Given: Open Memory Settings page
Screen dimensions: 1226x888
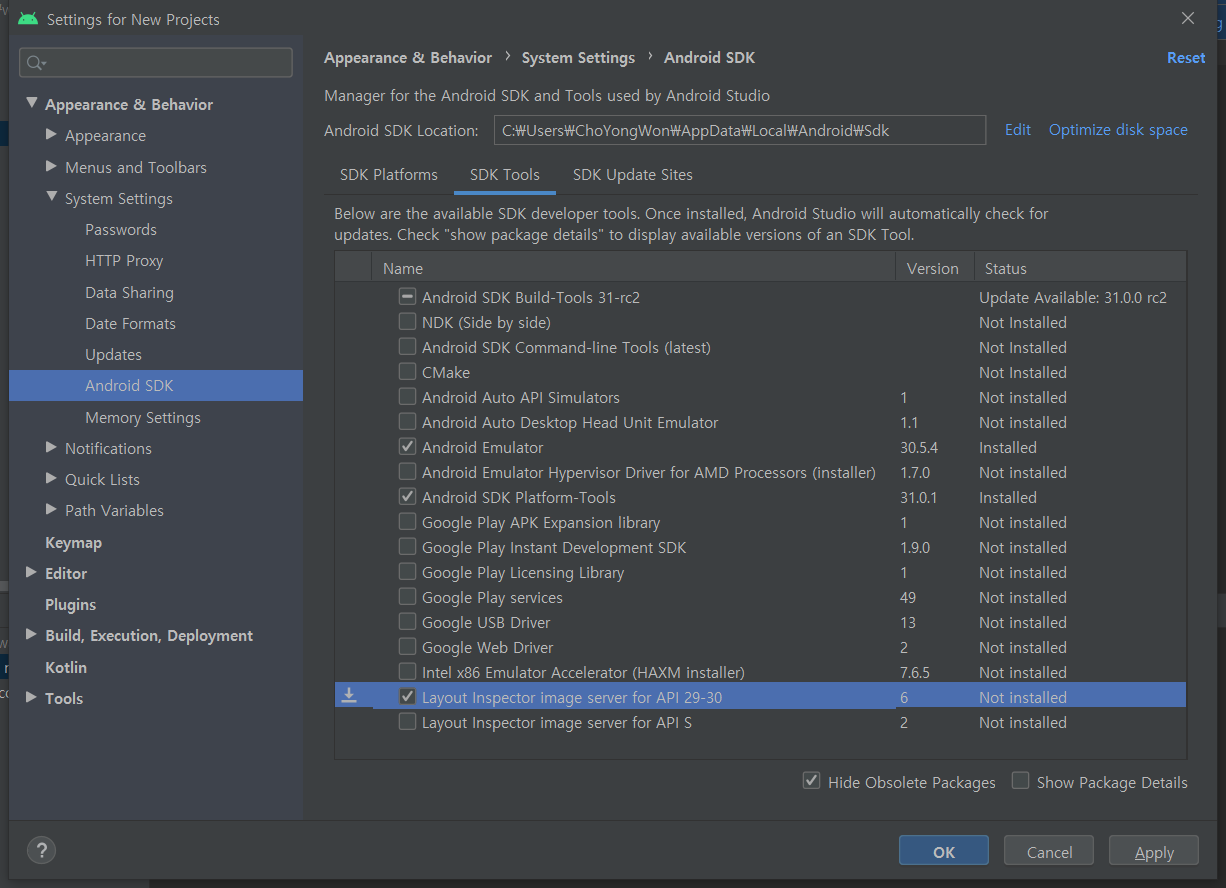Looking at the screenshot, I should tap(143, 417).
